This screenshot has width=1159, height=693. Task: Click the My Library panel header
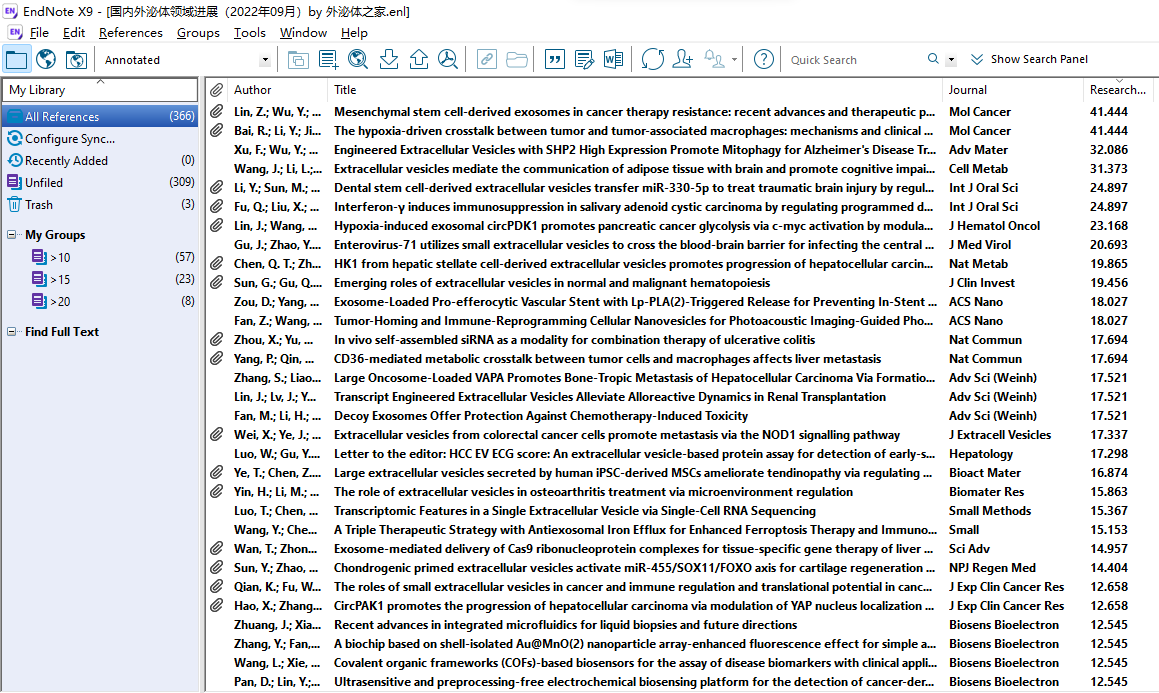click(x=100, y=90)
